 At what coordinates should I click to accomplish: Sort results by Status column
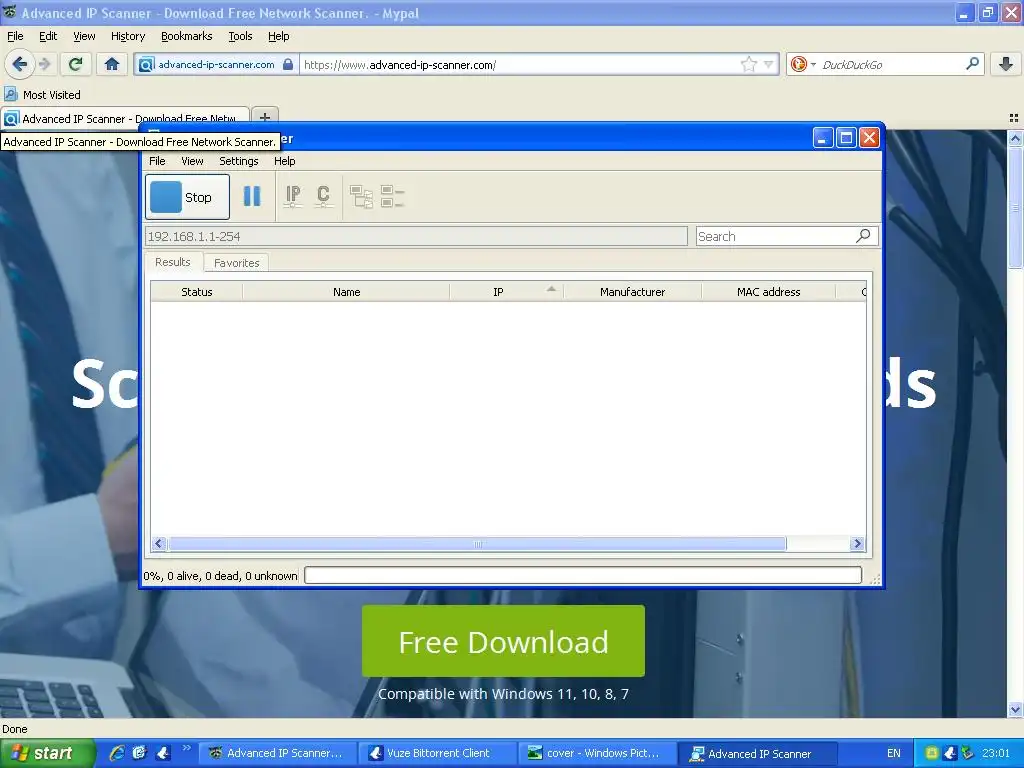197,292
